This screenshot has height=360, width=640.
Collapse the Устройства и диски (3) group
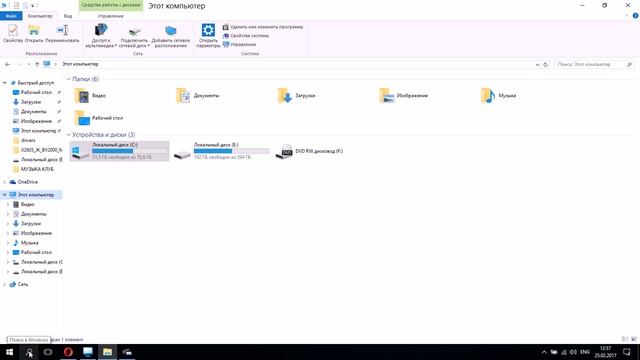(69, 135)
